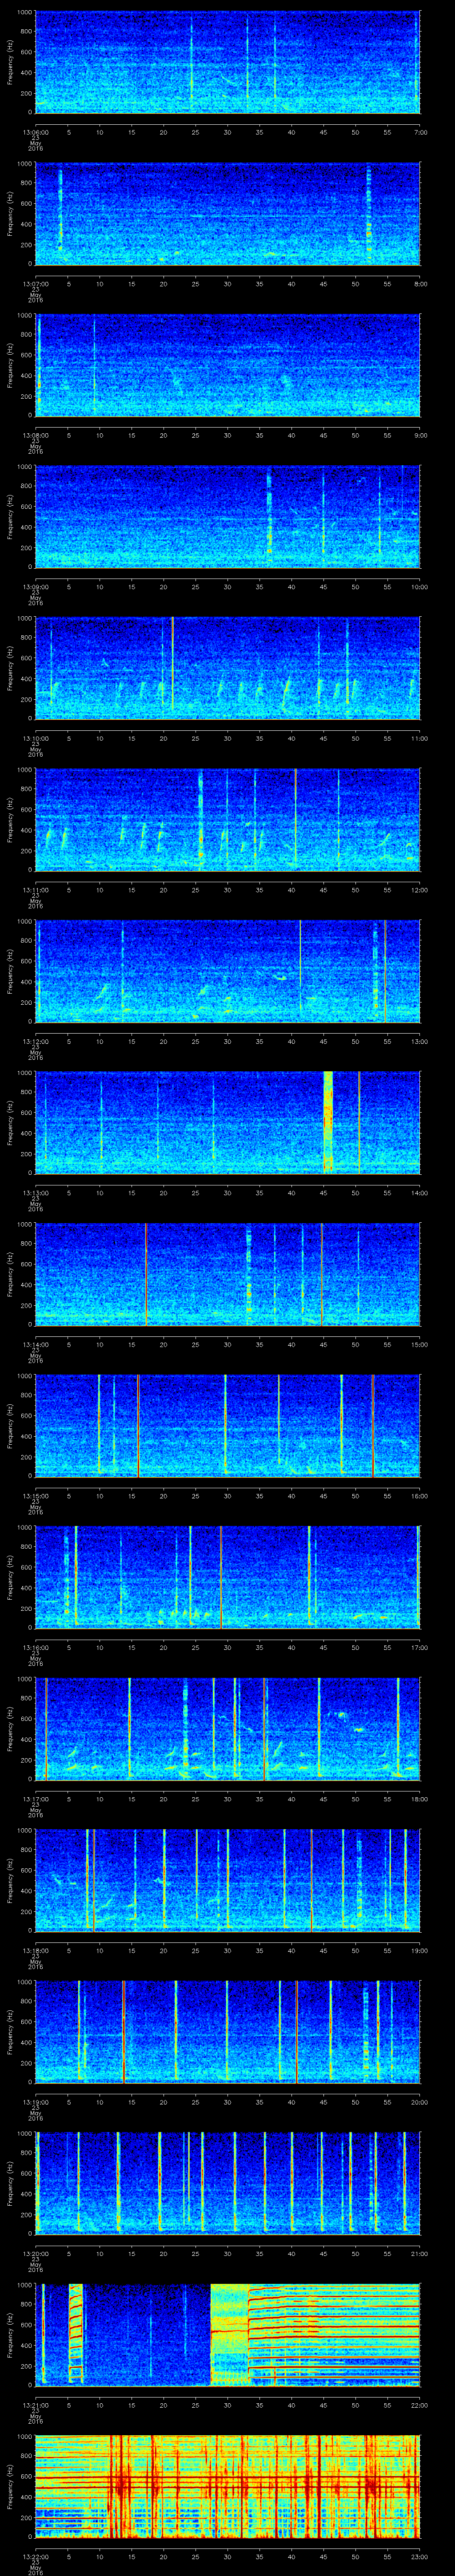The height and width of the screenshot is (2576, 455).
Task: Click the spectrogram panel starting at 13:19:00
Action: 228,2032
